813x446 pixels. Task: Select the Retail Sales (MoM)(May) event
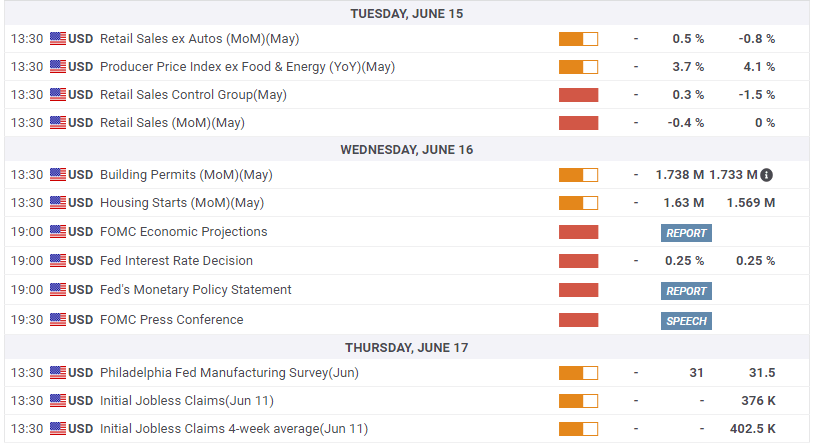pos(172,123)
